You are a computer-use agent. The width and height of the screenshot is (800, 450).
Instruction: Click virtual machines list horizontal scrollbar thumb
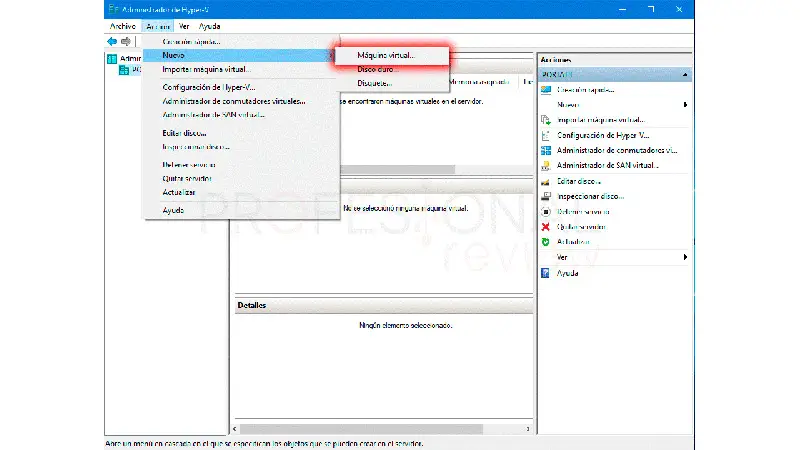pos(397,169)
